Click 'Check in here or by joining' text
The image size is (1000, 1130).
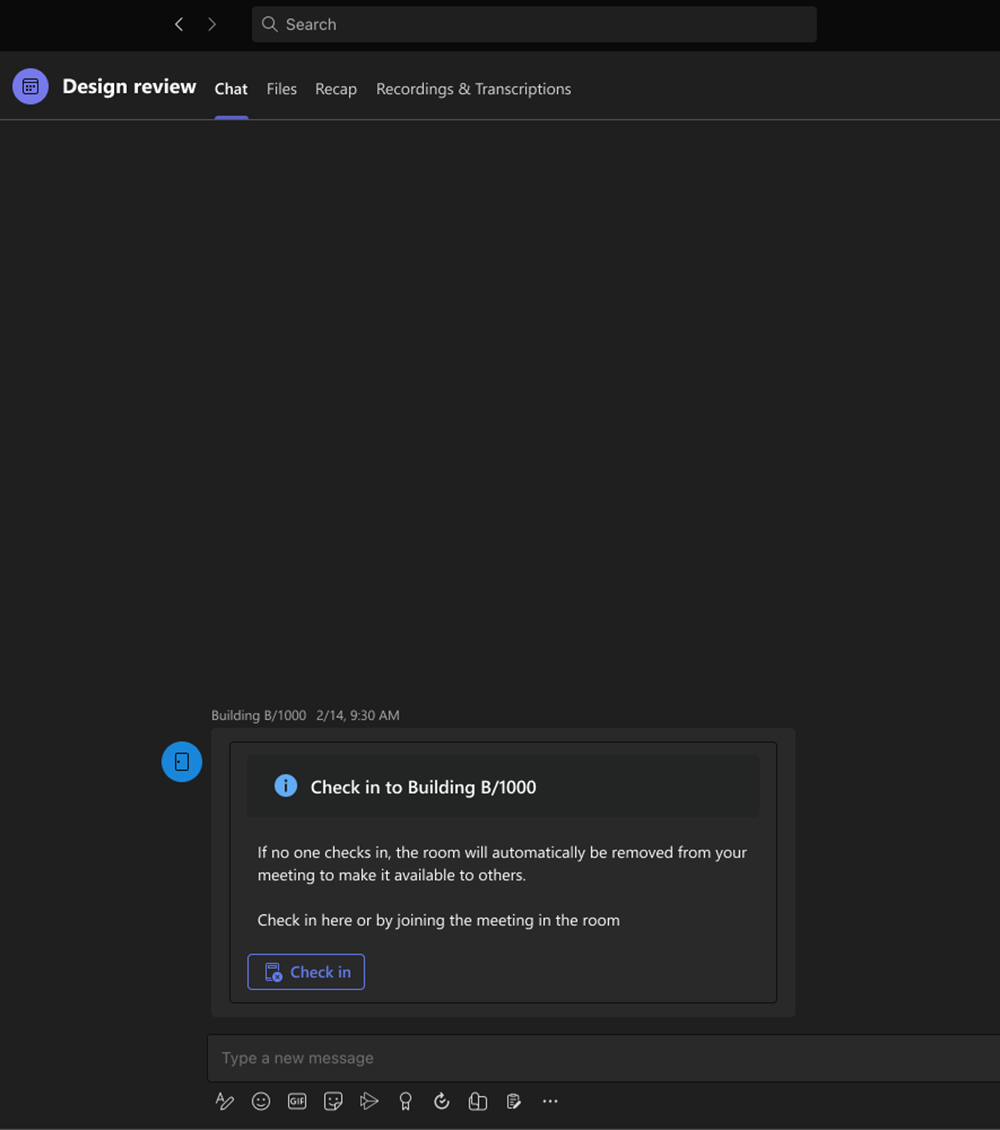click(x=439, y=920)
